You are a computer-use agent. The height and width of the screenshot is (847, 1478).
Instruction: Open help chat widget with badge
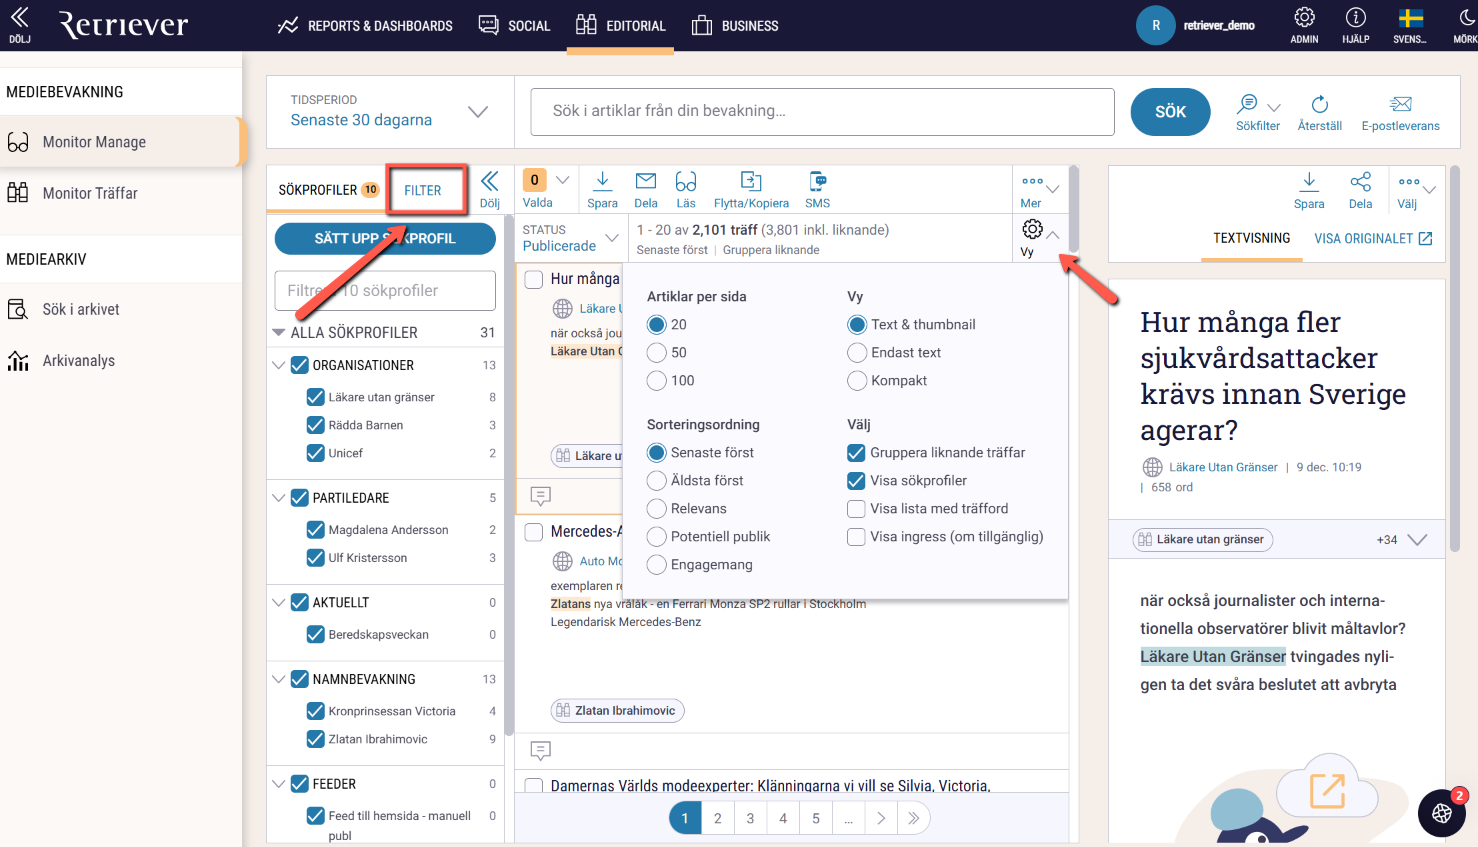click(1442, 812)
